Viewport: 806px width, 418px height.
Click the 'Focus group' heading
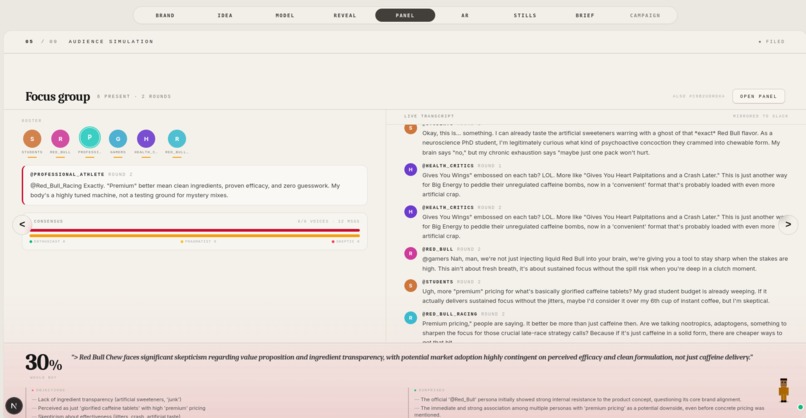point(58,97)
